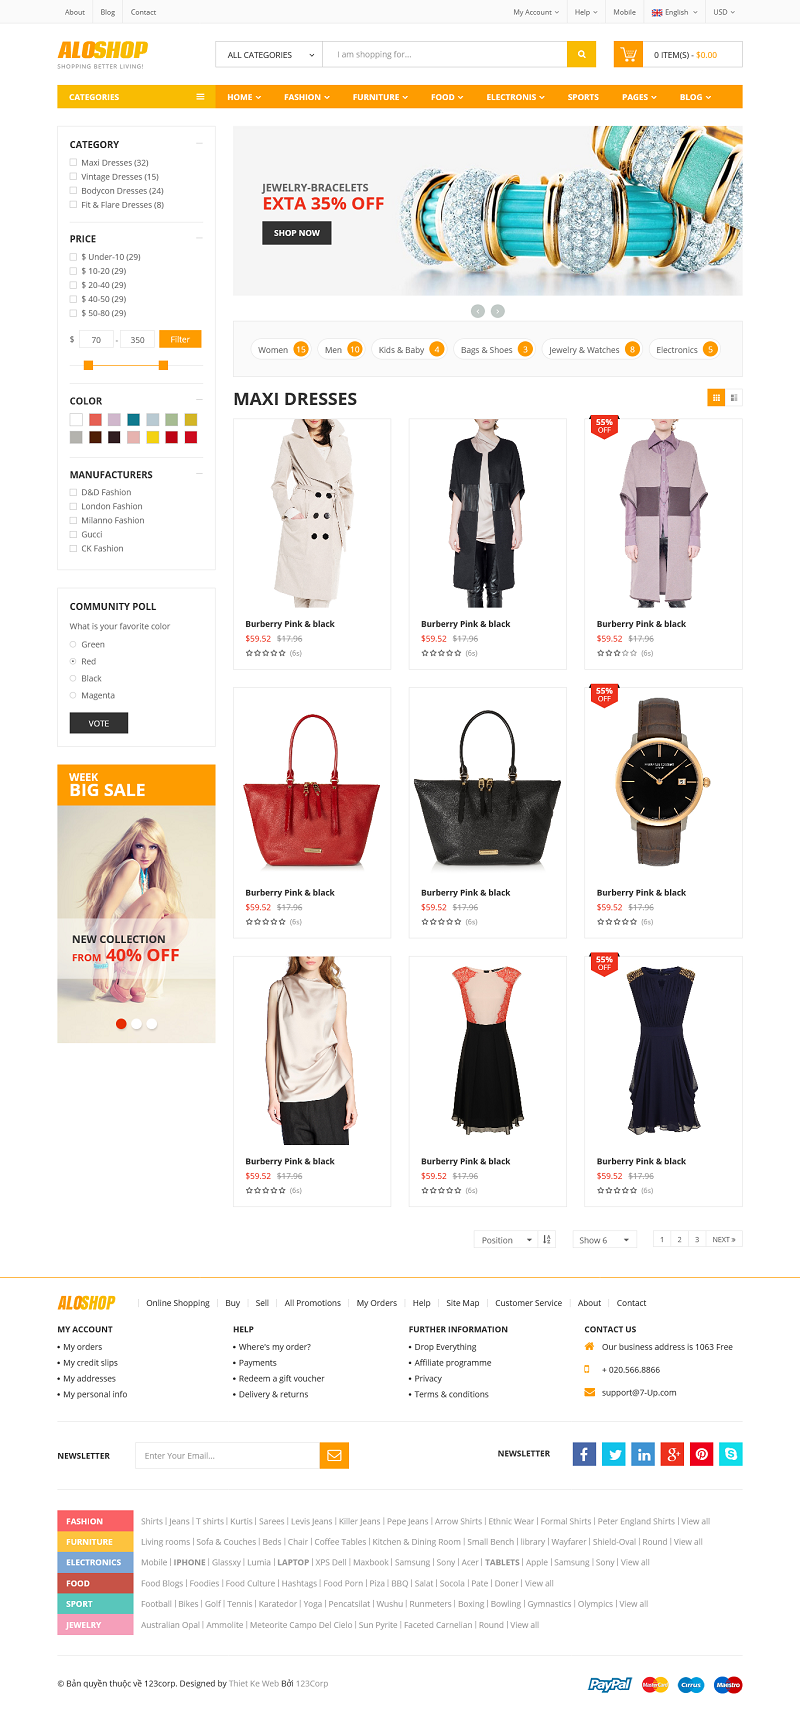The width and height of the screenshot is (800, 1714).
Task: Open the Skype social icon
Action: point(731,1454)
